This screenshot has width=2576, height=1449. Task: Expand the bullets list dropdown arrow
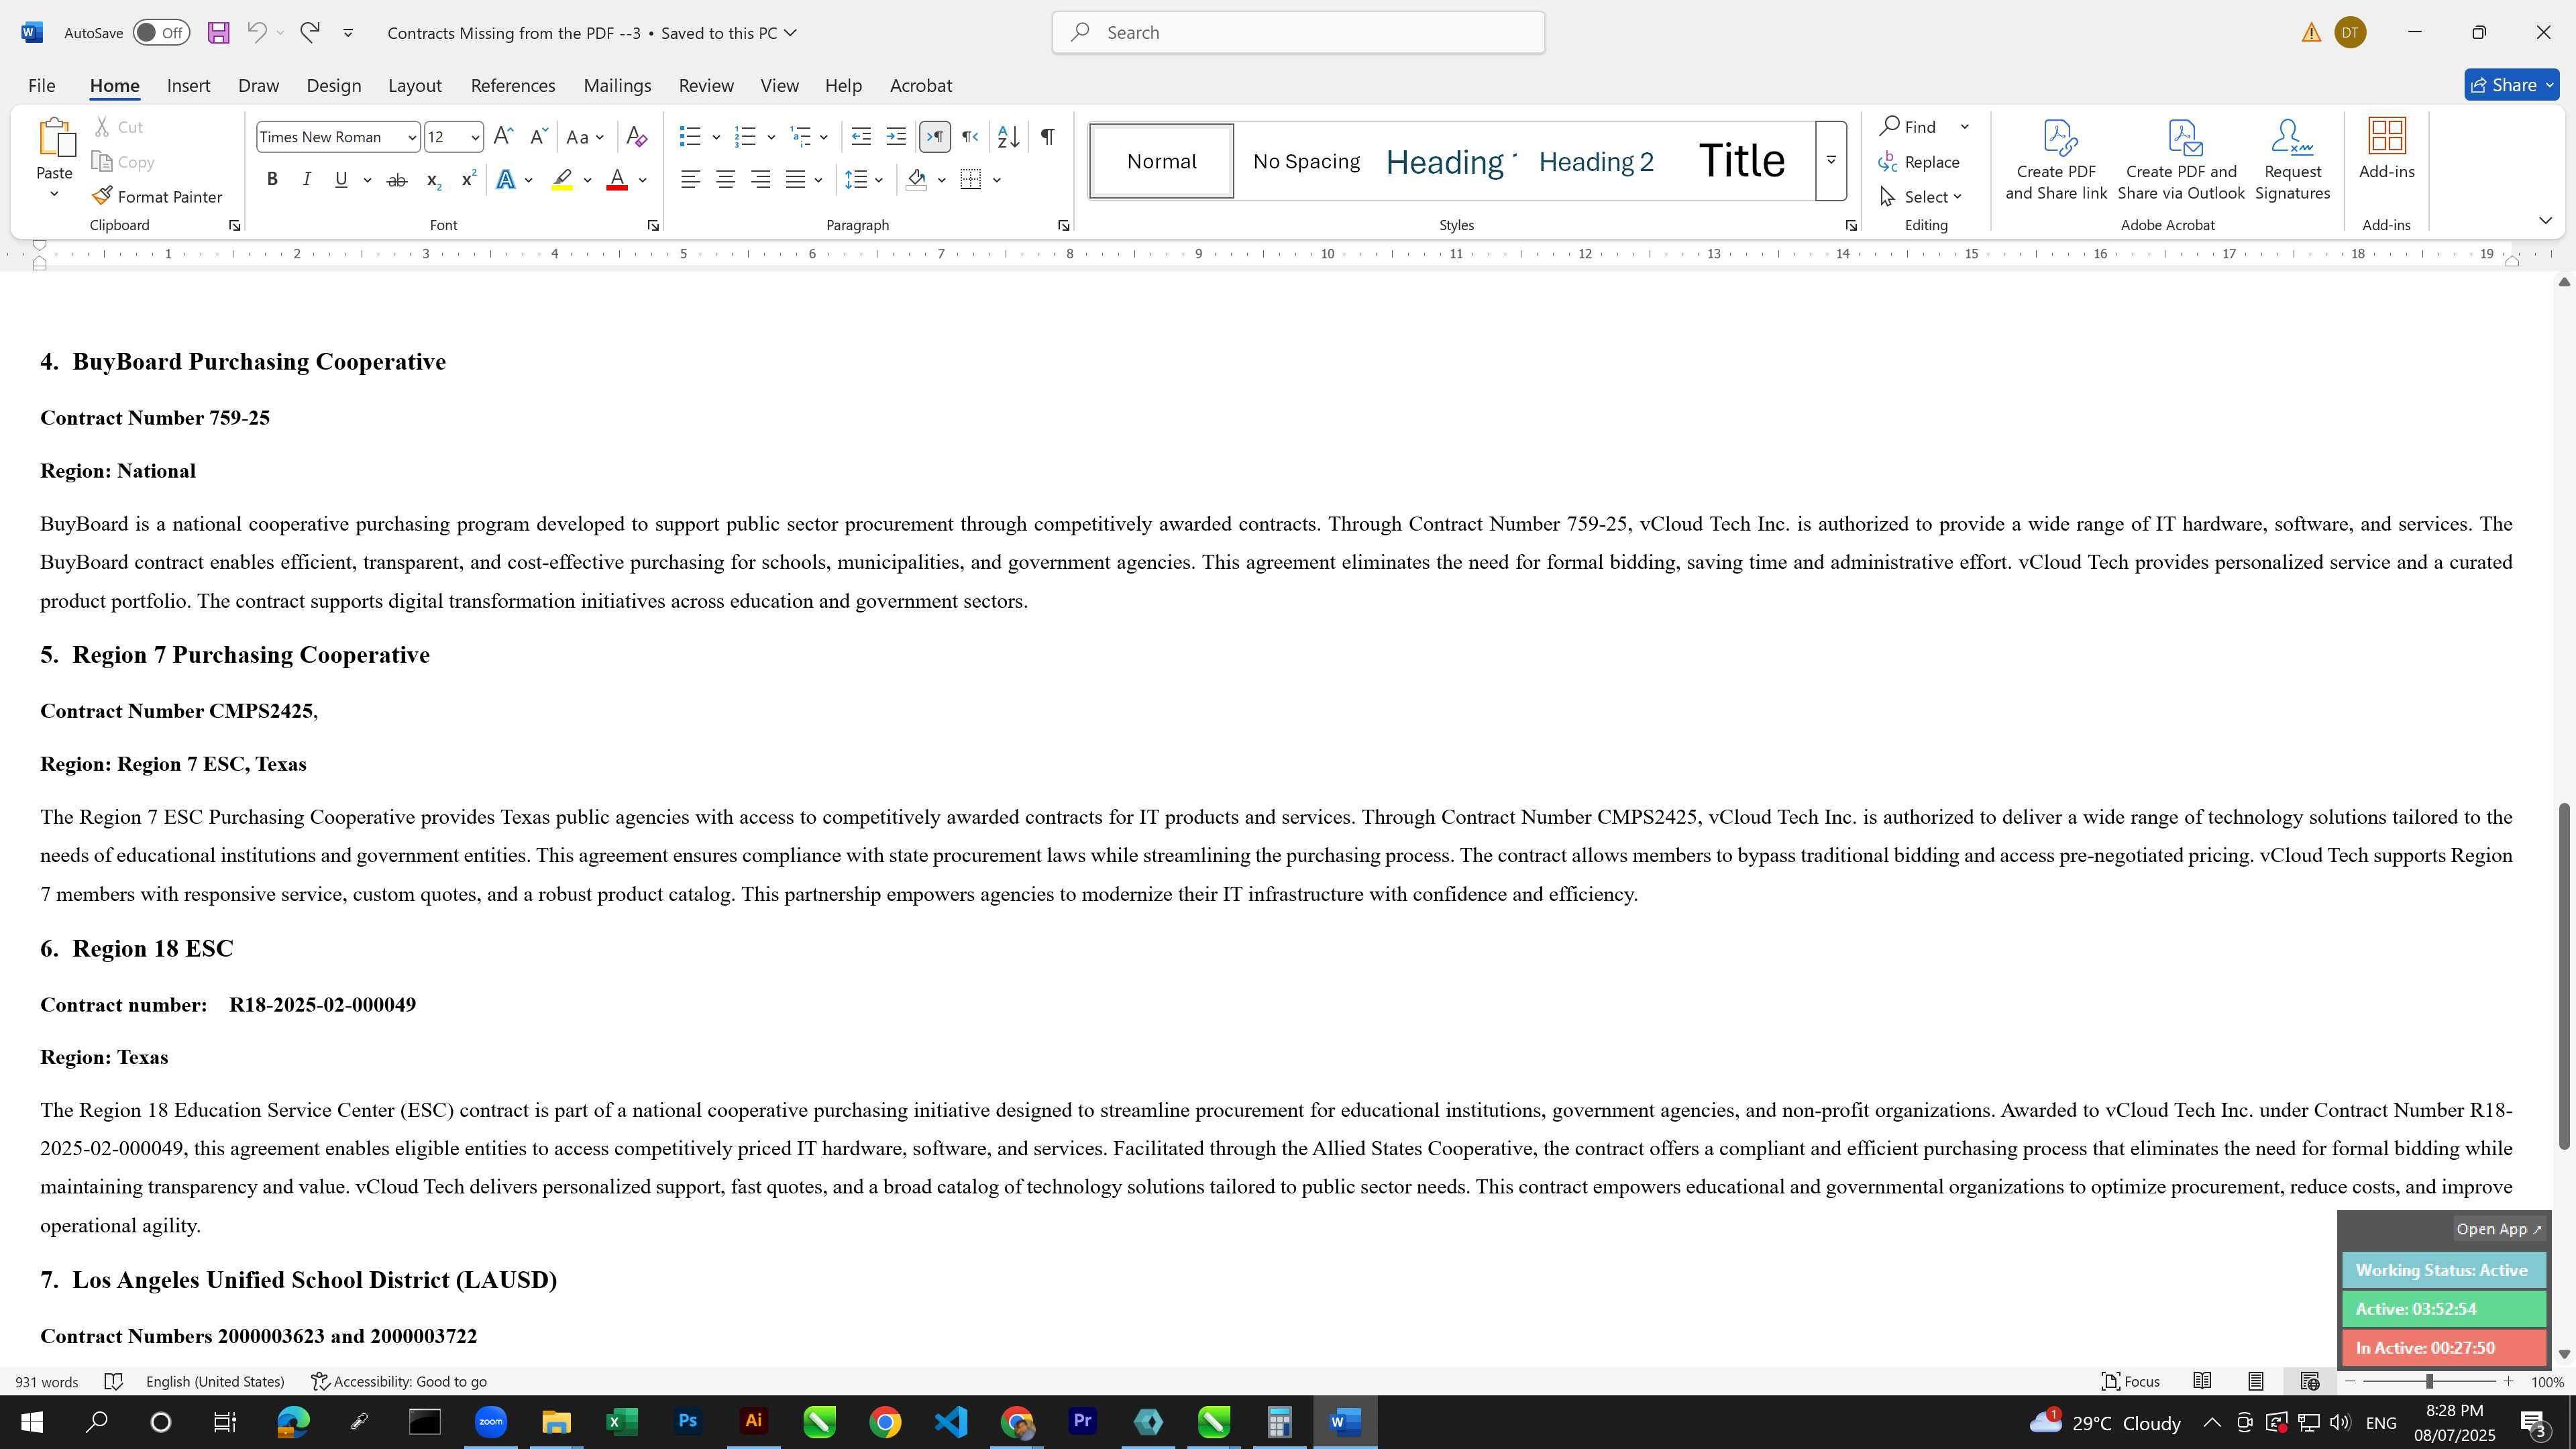pos(716,137)
